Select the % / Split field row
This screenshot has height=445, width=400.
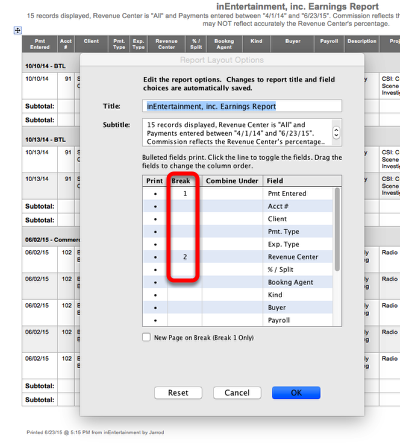238,270
